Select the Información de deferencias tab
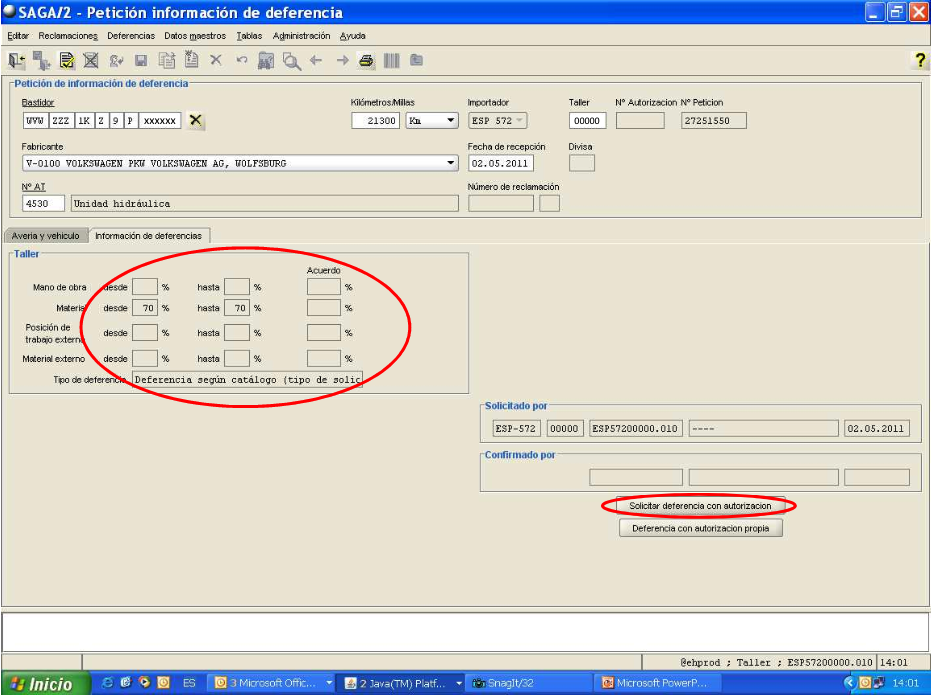Screen dimensions: 932x695 [x=149, y=235]
